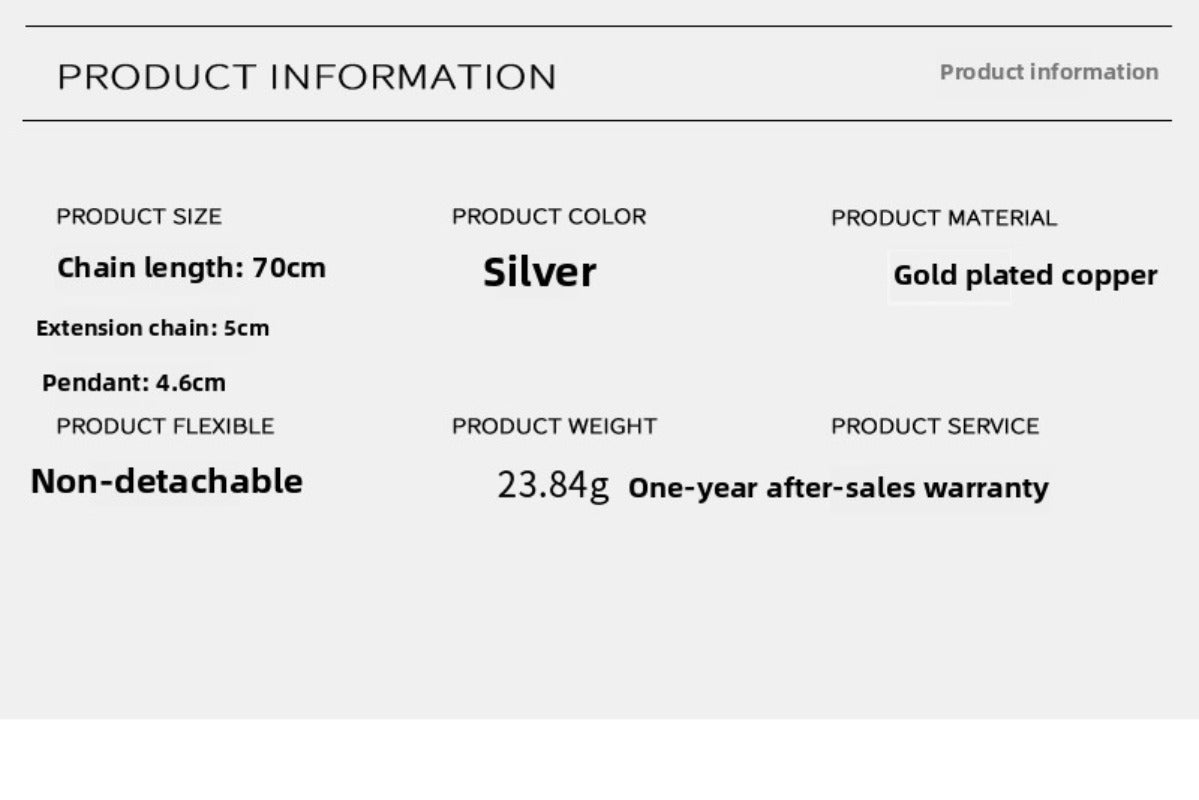This screenshot has width=1199, height=800.
Task: Select the PRODUCT WEIGHT label
Action: (554, 426)
